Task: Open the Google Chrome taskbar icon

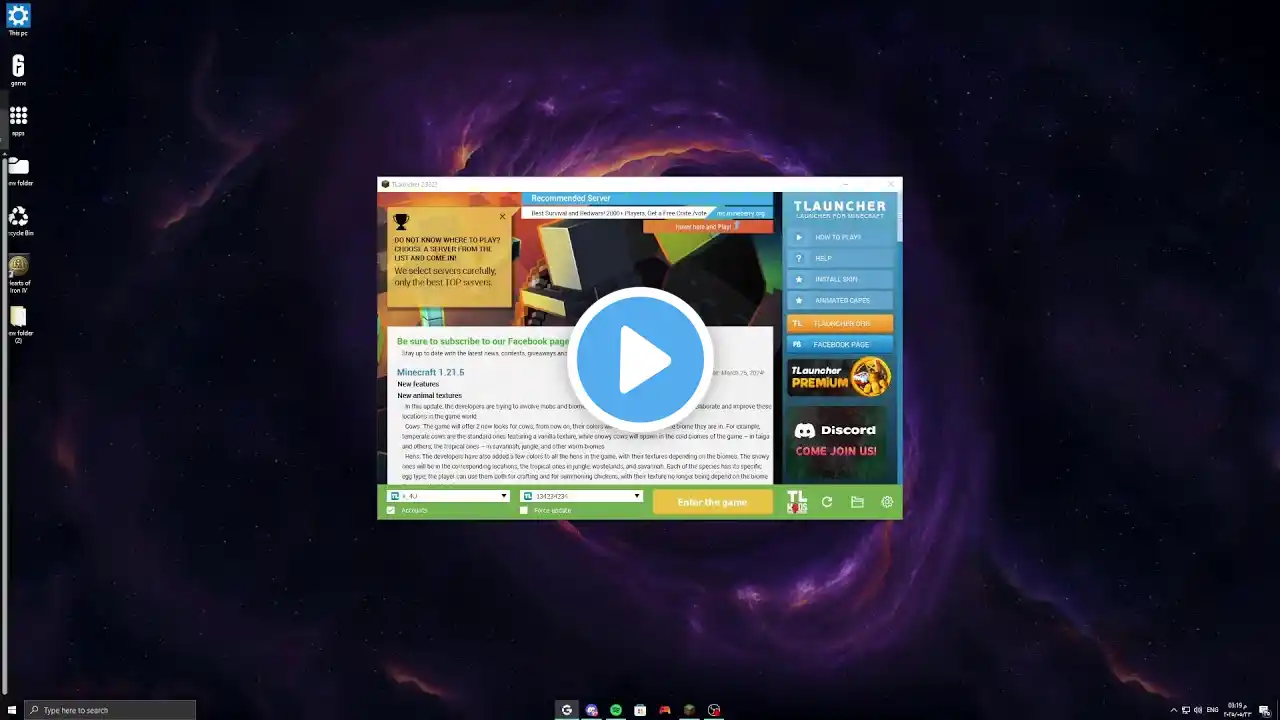Action: point(567,710)
